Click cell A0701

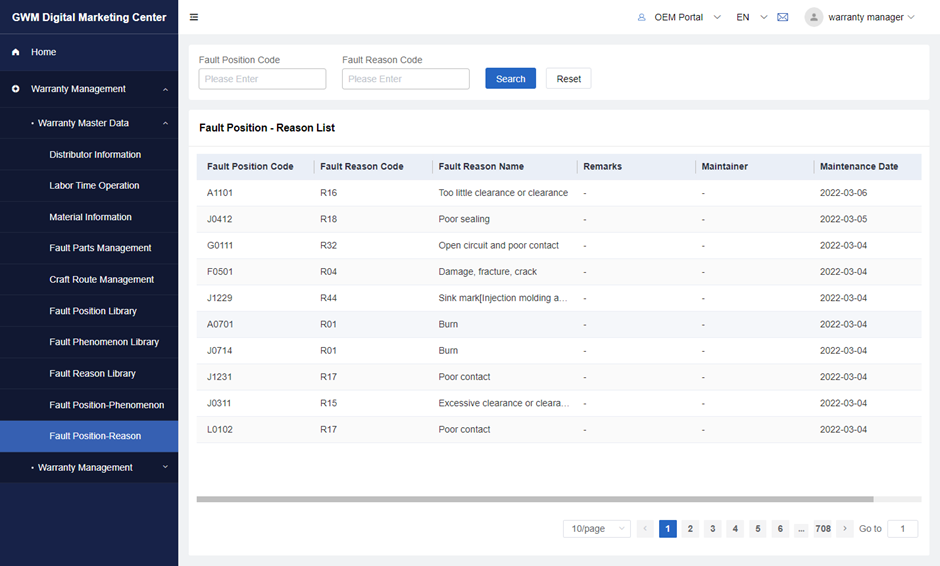pos(220,324)
